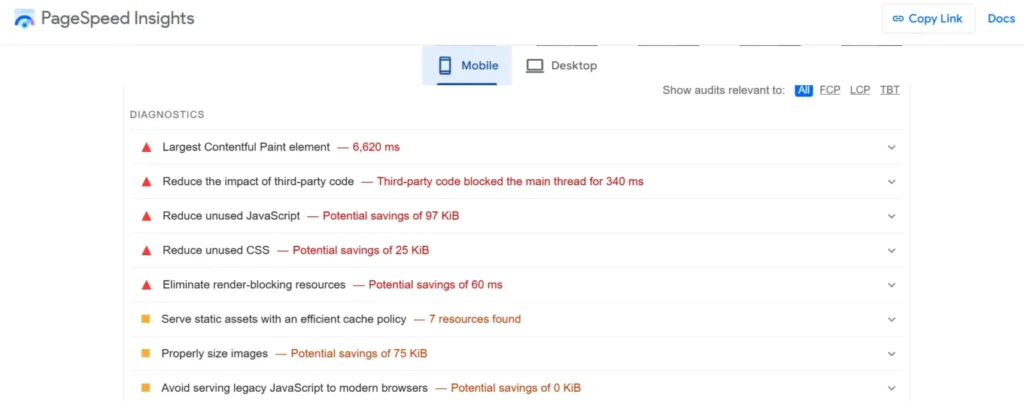Click red triangle beside Reduce unused CSS
Image resolution: width=1024 pixels, height=401 pixels.
(146, 250)
